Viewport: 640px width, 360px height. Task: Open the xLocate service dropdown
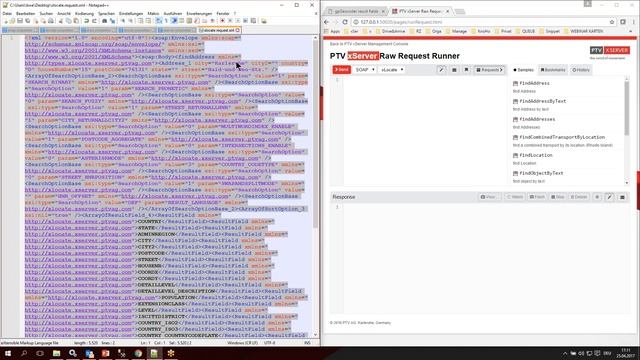click(392, 70)
